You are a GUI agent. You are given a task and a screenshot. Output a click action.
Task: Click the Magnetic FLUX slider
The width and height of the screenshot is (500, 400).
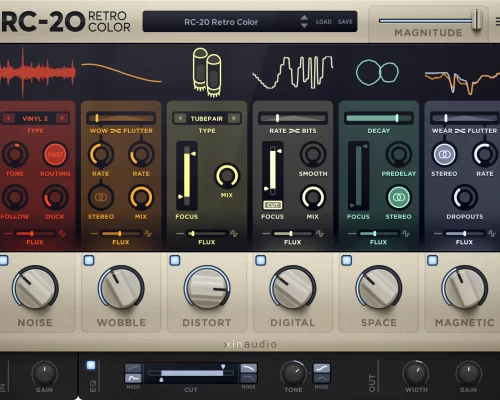(465, 233)
